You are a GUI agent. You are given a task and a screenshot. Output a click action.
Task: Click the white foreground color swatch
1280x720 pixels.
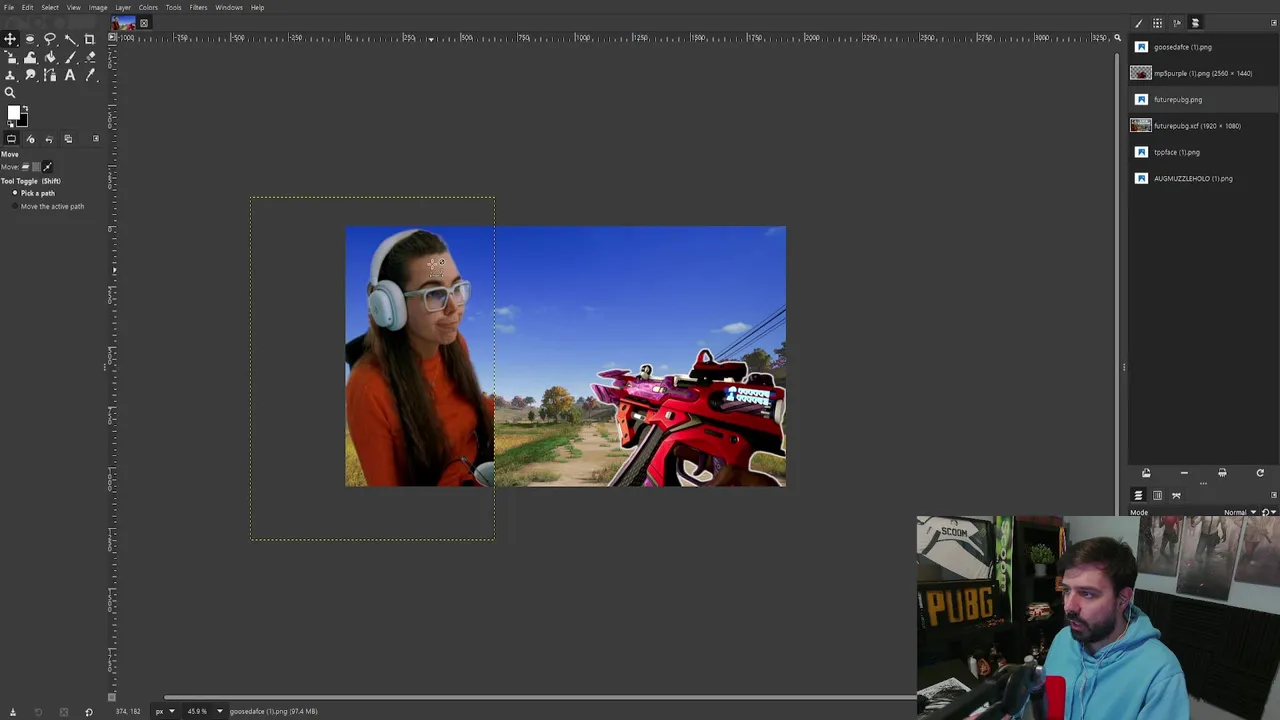pyautogui.click(x=13, y=112)
